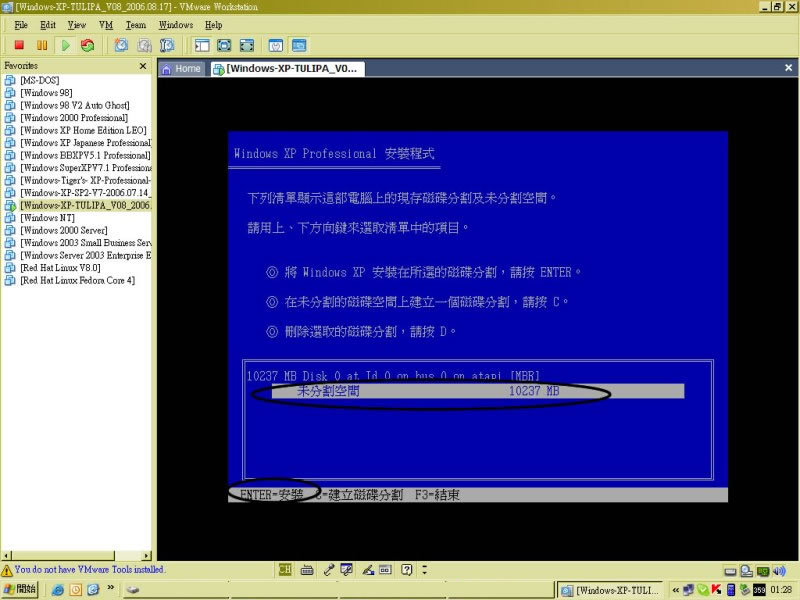800x600 pixels.
Task: Click the hard disk device status icon
Action: pos(731,571)
